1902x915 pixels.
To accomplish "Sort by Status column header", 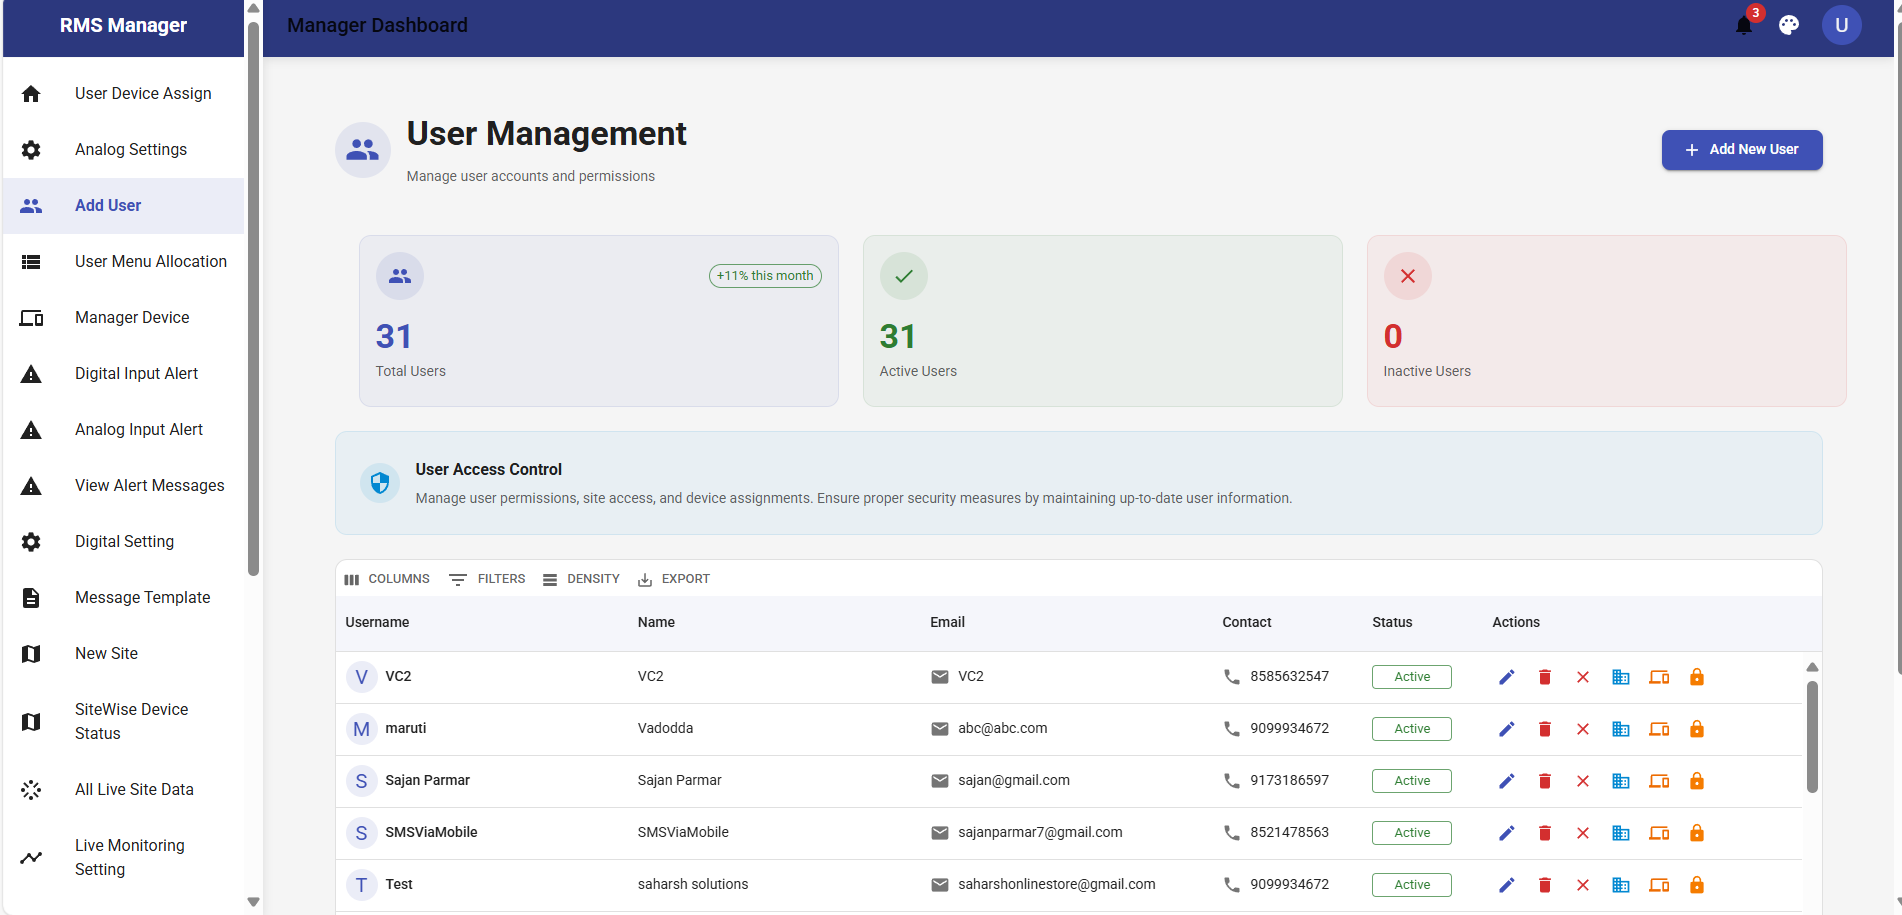I will point(1392,622).
